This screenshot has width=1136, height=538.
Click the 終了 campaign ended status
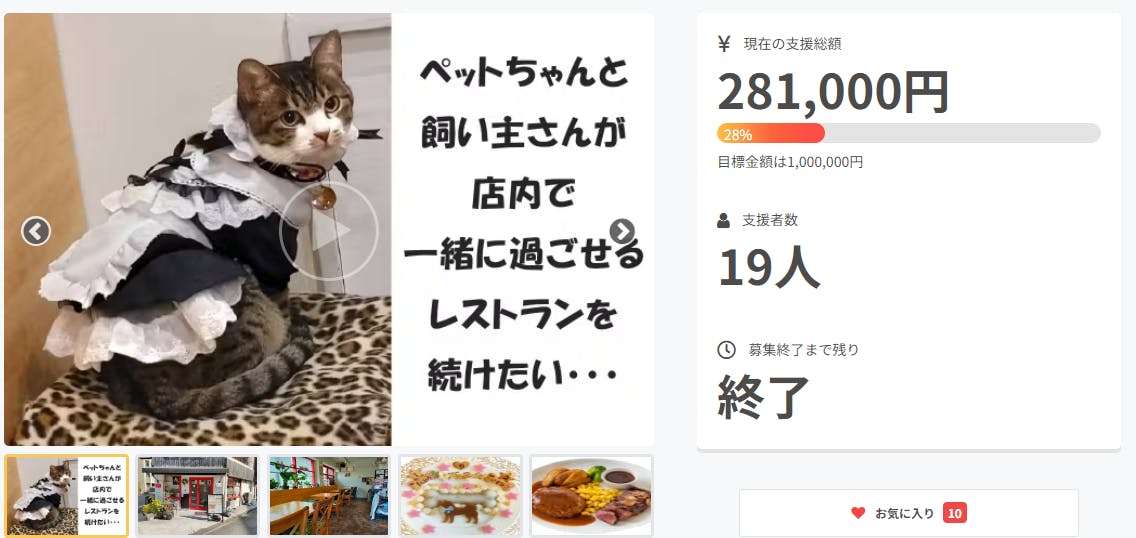[763, 397]
